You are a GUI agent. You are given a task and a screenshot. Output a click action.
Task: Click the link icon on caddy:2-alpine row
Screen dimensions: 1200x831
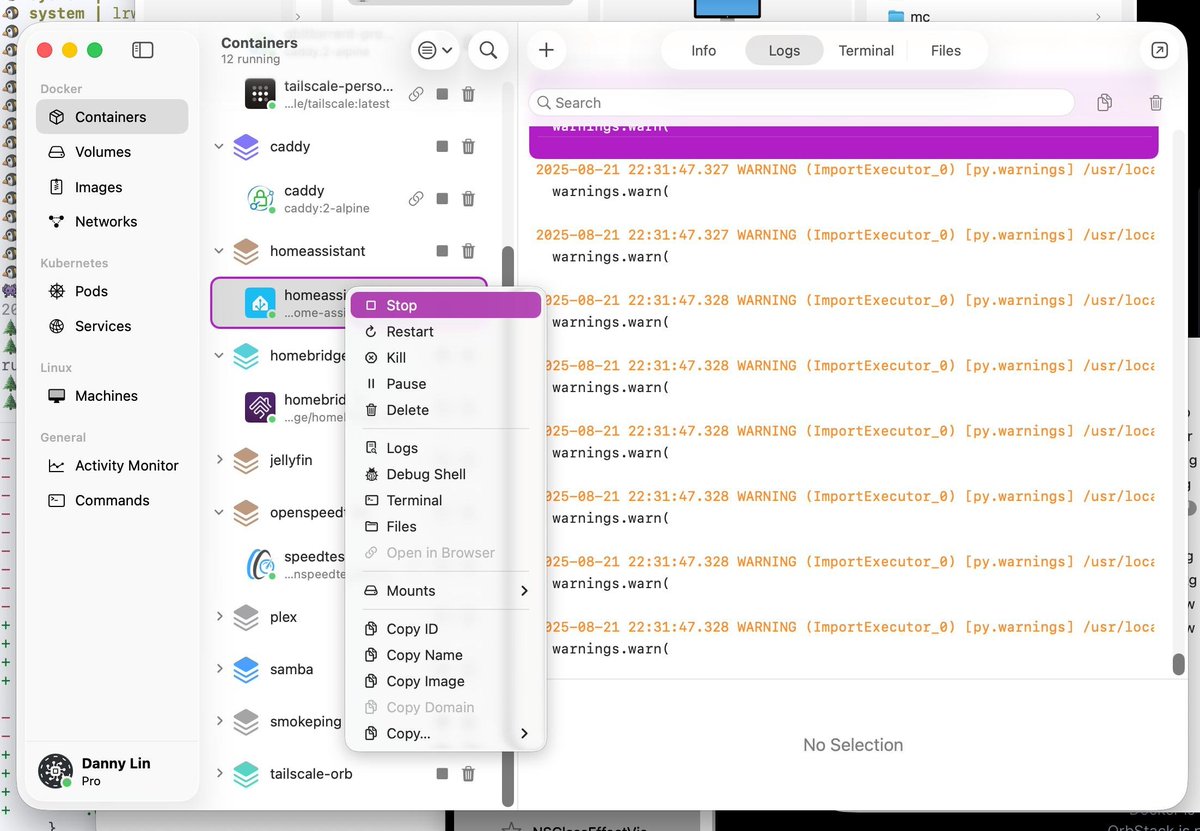(x=416, y=198)
